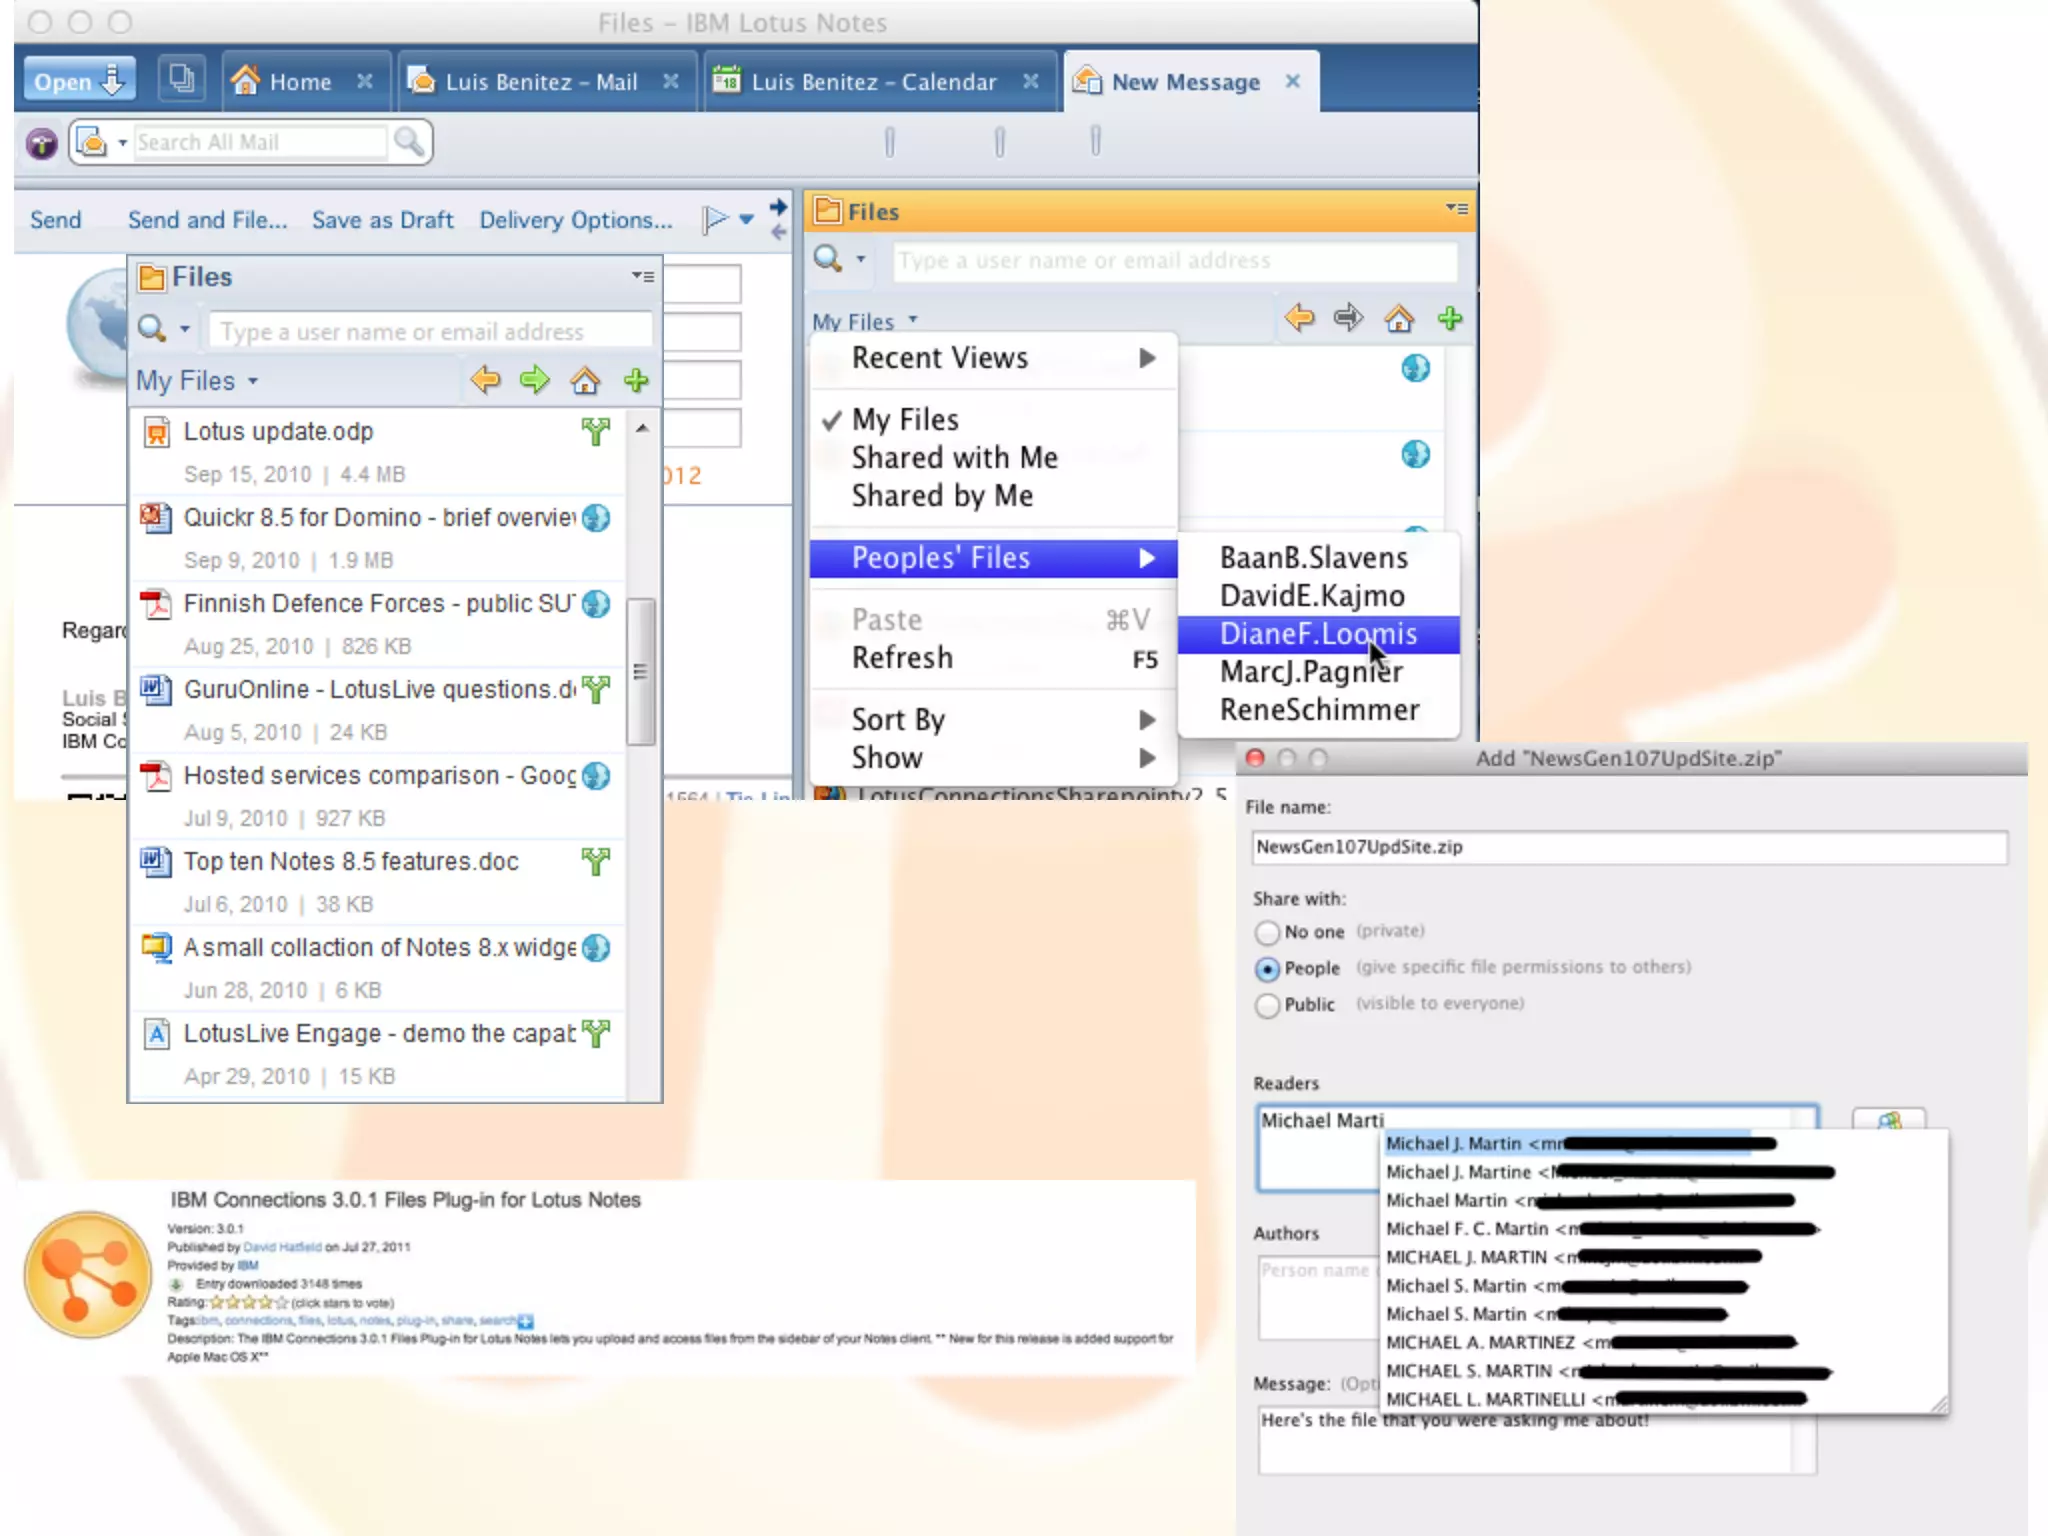The image size is (2048, 1536).
Task: Click the address book icon next to Readers field
Action: tap(1888, 1120)
